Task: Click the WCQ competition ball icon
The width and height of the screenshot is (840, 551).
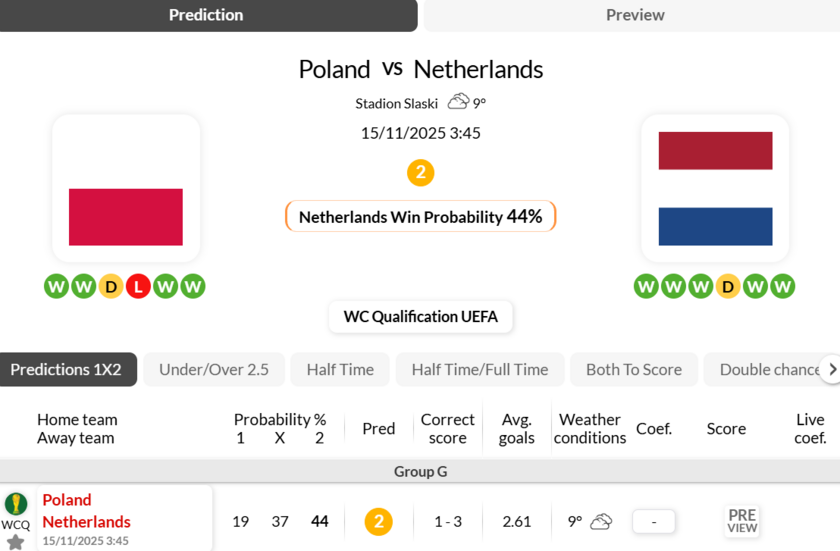Action: click(16, 504)
